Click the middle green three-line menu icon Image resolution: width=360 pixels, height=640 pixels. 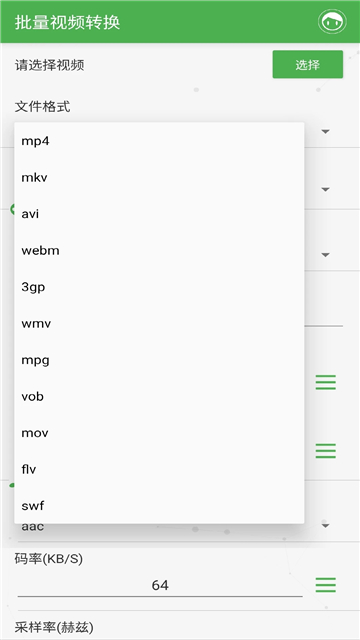pos(326,451)
